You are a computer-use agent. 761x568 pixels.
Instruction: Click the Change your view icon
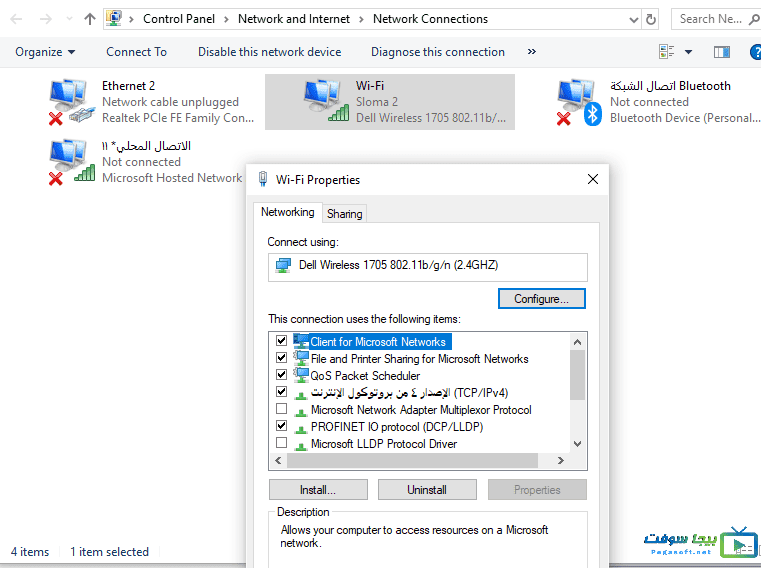(666, 51)
